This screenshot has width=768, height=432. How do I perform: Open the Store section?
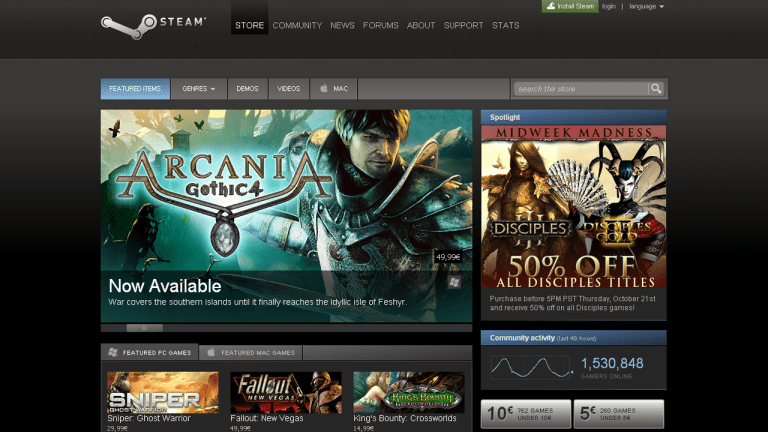pyautogui.click(x=249, y=25)
